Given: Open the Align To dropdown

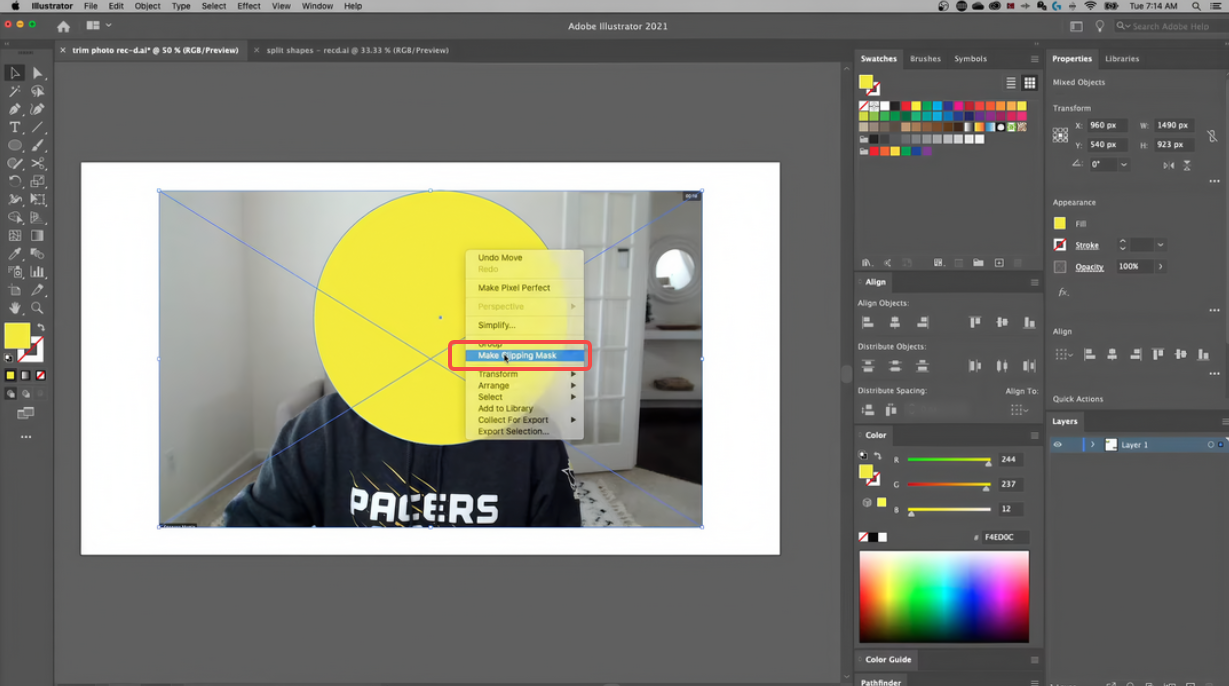Looking at the screenshot, I should [1020, 409].
